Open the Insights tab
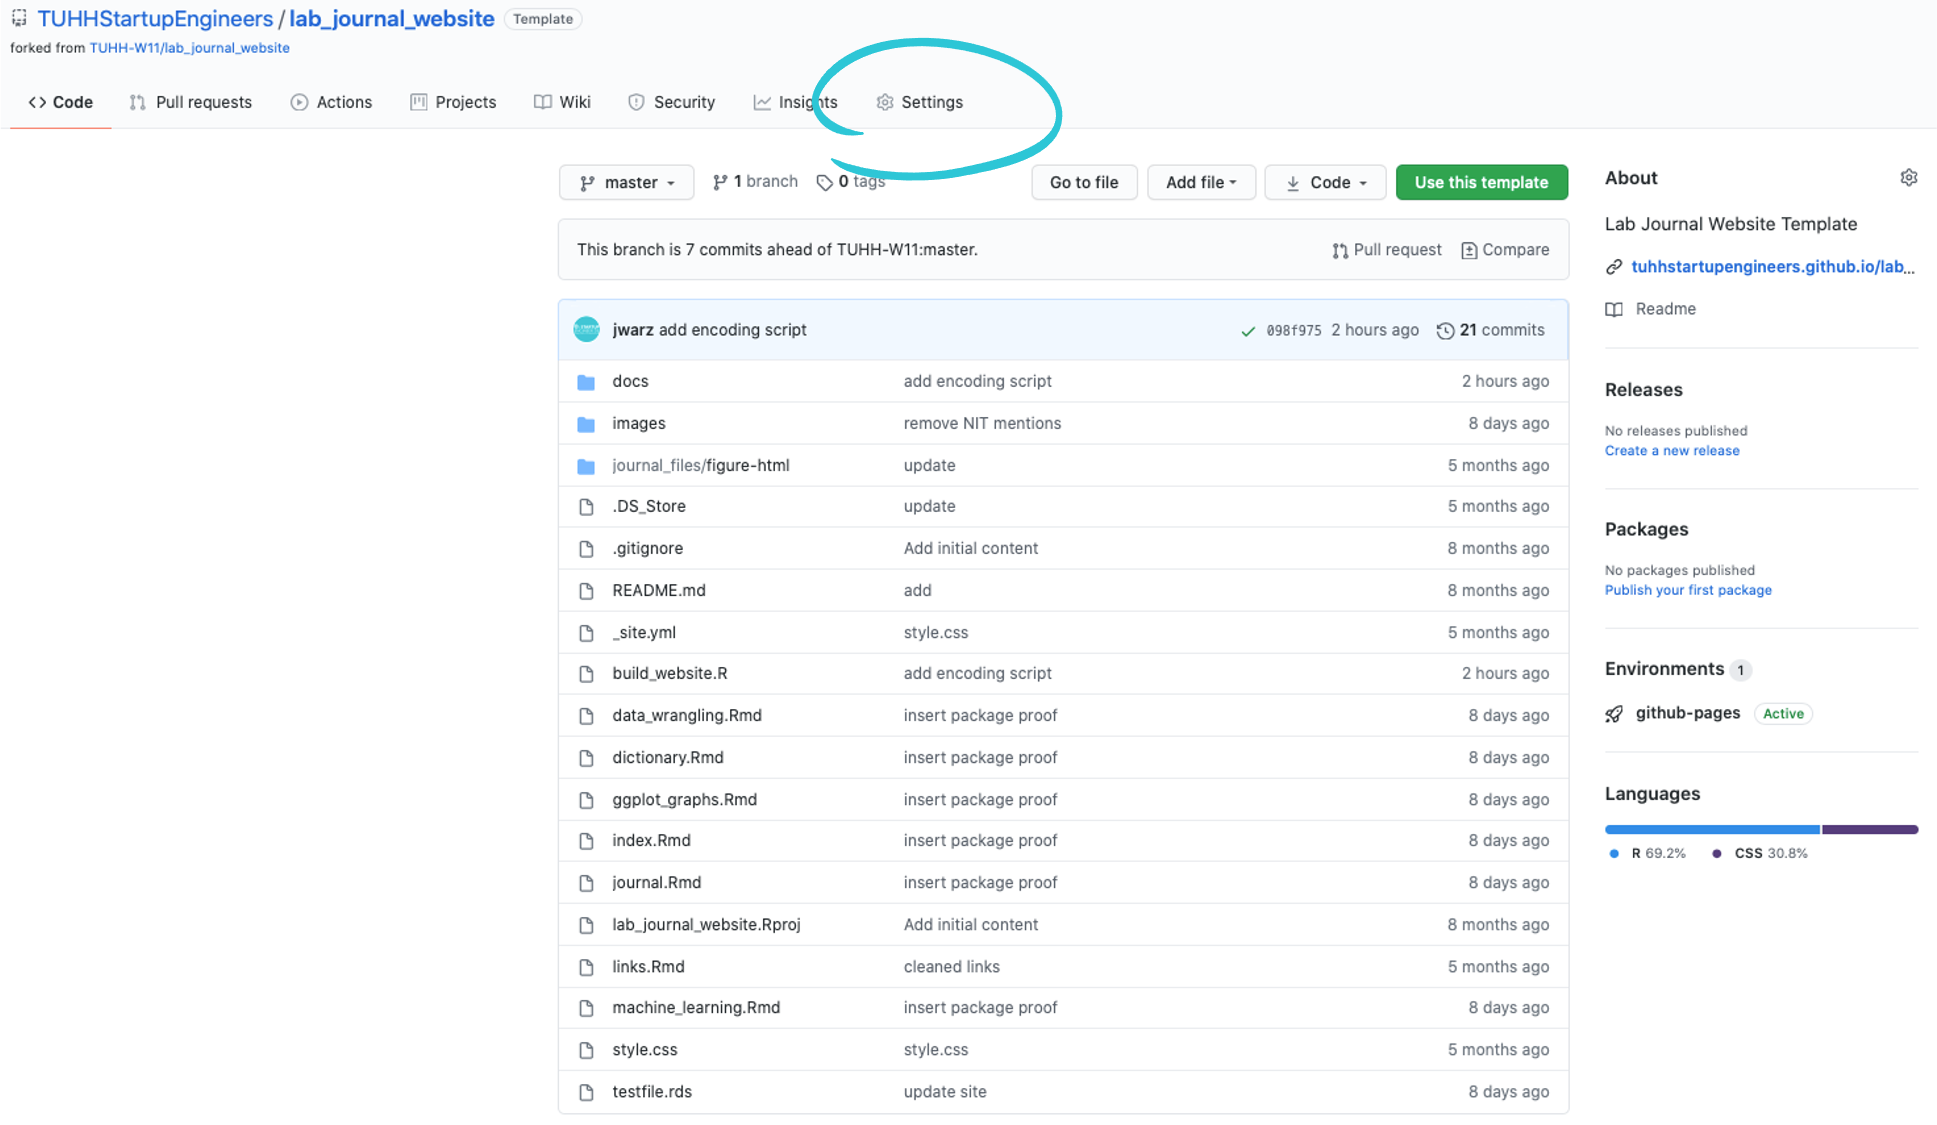Image resolution: width=1937 pixels, height=1125 pixels. click(x=795, y=102)
